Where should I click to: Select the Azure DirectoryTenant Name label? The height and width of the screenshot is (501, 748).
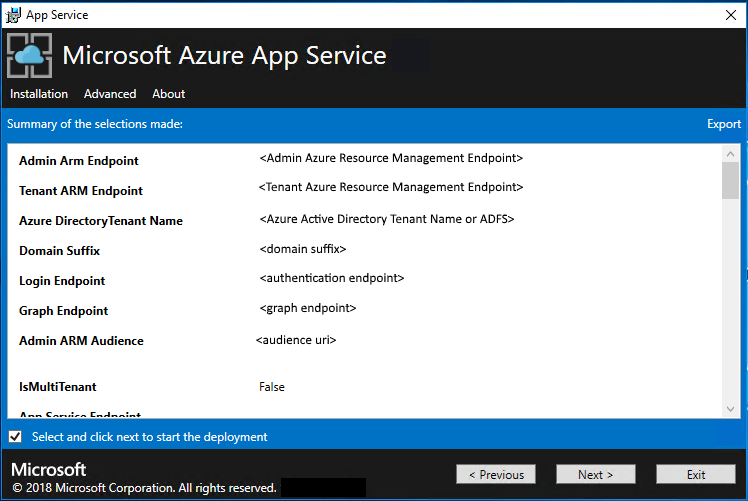pyautogui.click(x=101, y=221)
